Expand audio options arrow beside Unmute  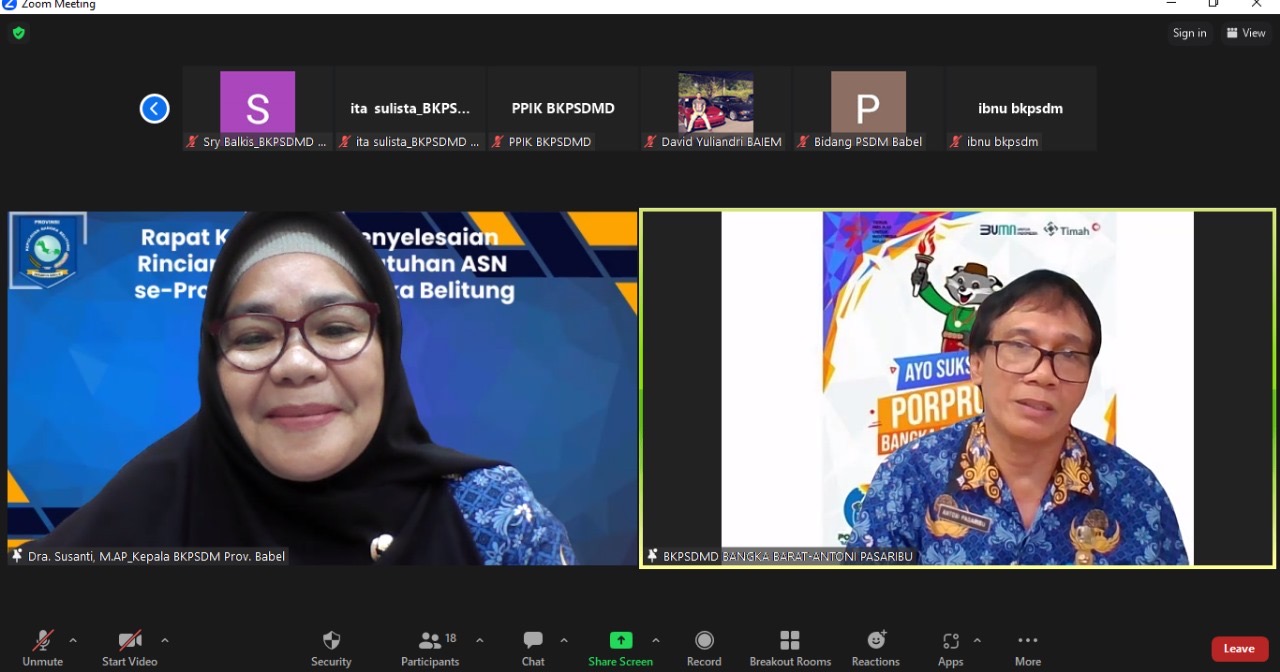point(73,640)
